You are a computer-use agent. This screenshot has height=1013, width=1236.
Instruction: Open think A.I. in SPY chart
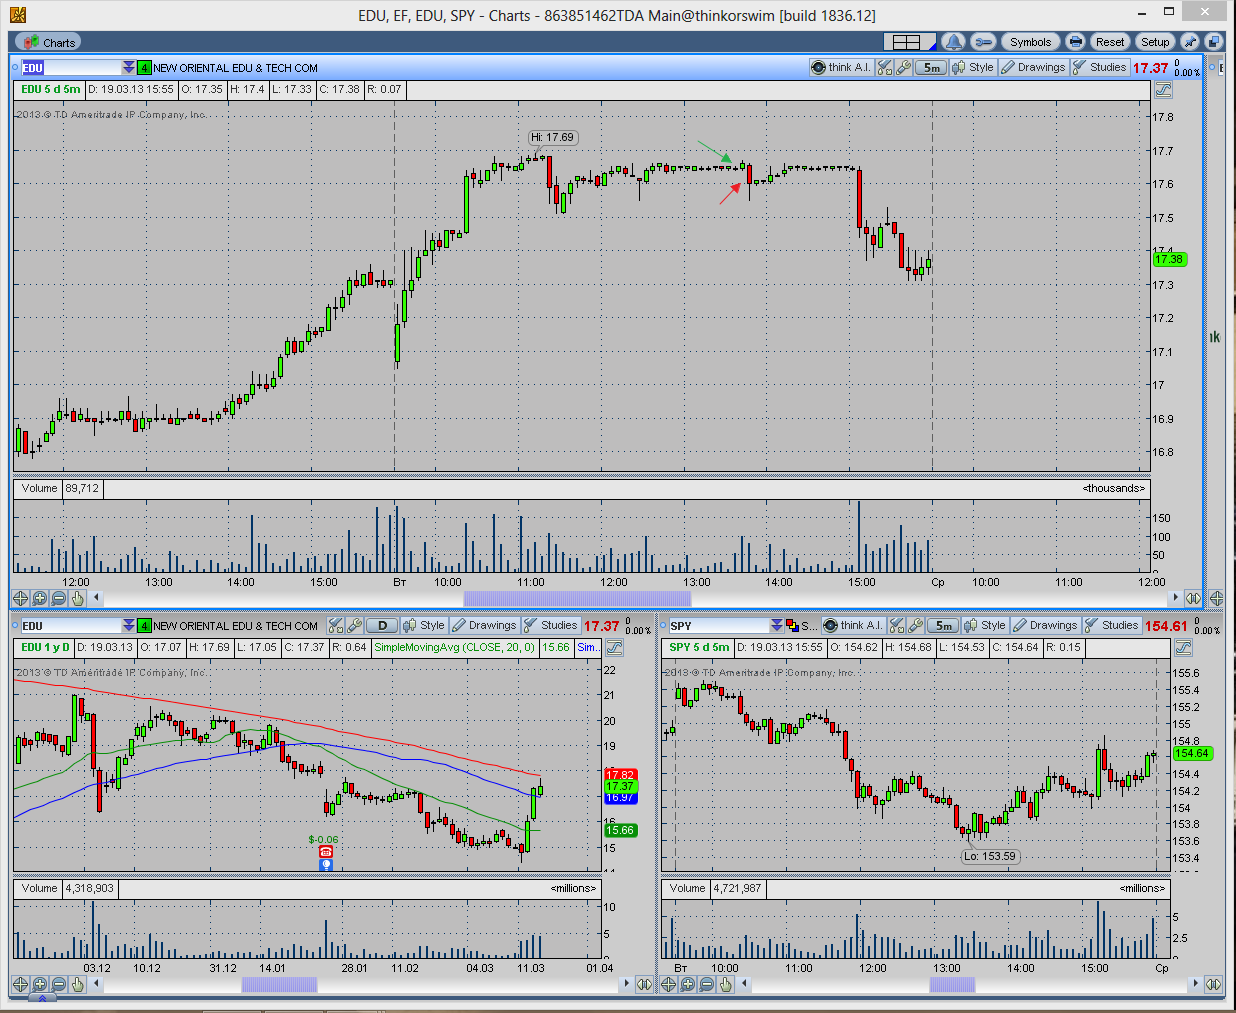point(852,625)
